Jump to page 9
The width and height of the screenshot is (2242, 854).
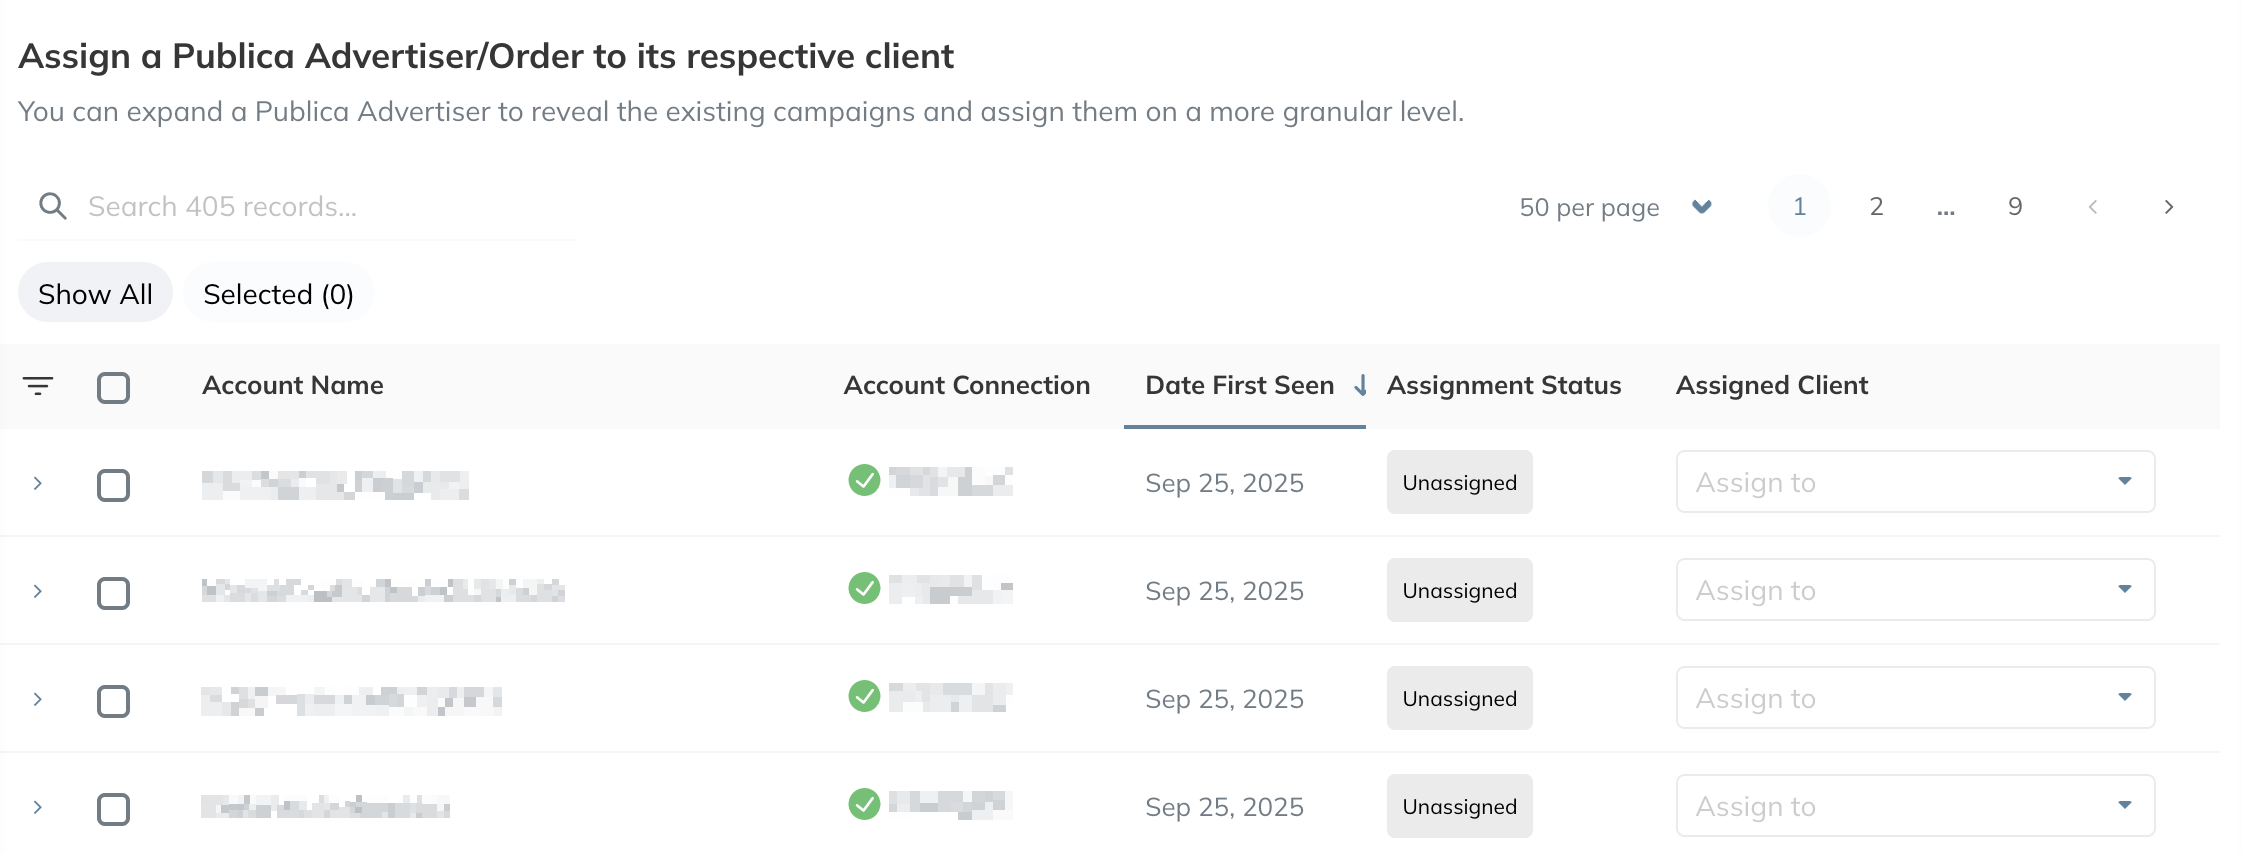(x=2015, y=207)
